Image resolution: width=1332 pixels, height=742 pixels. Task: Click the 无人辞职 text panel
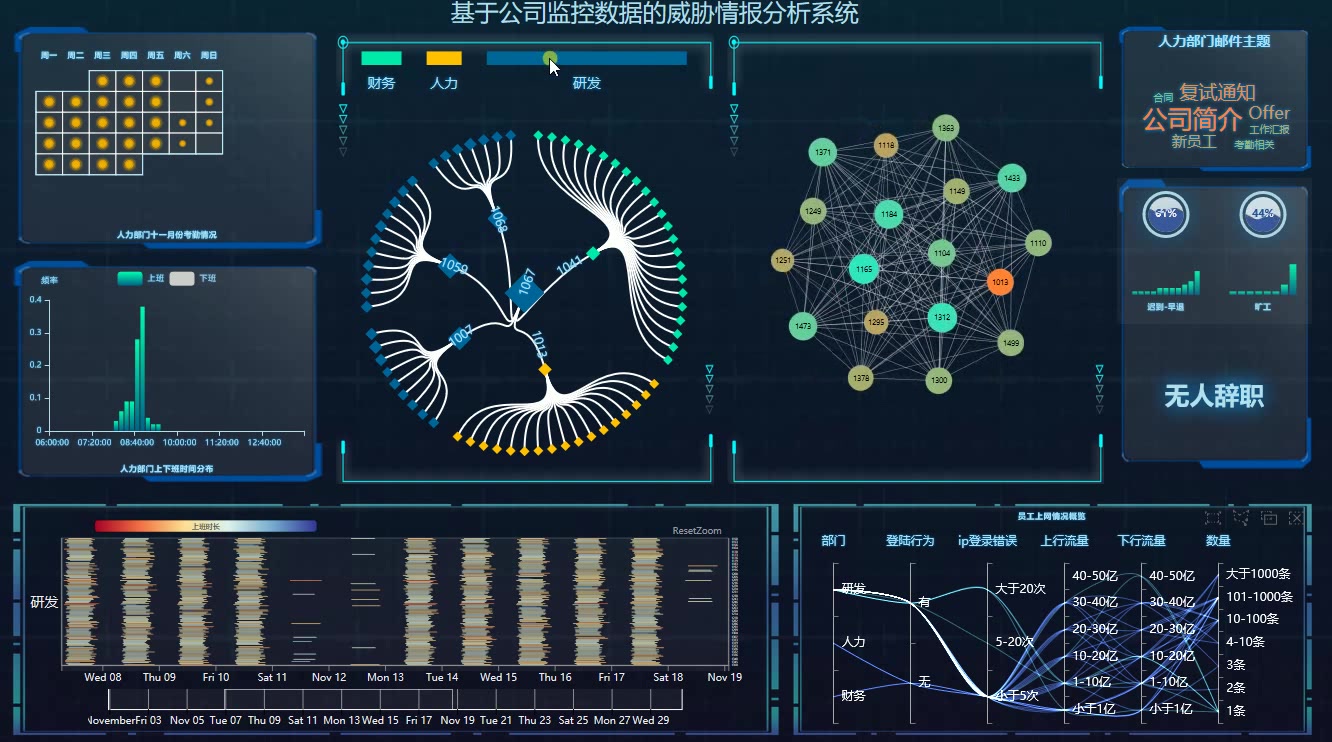pyautogui.click(x=1214, y=397)
